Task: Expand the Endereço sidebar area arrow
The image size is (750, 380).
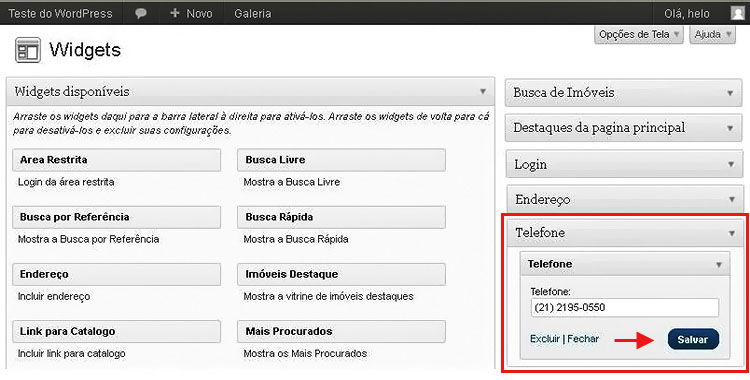Action: coord(732,199)
